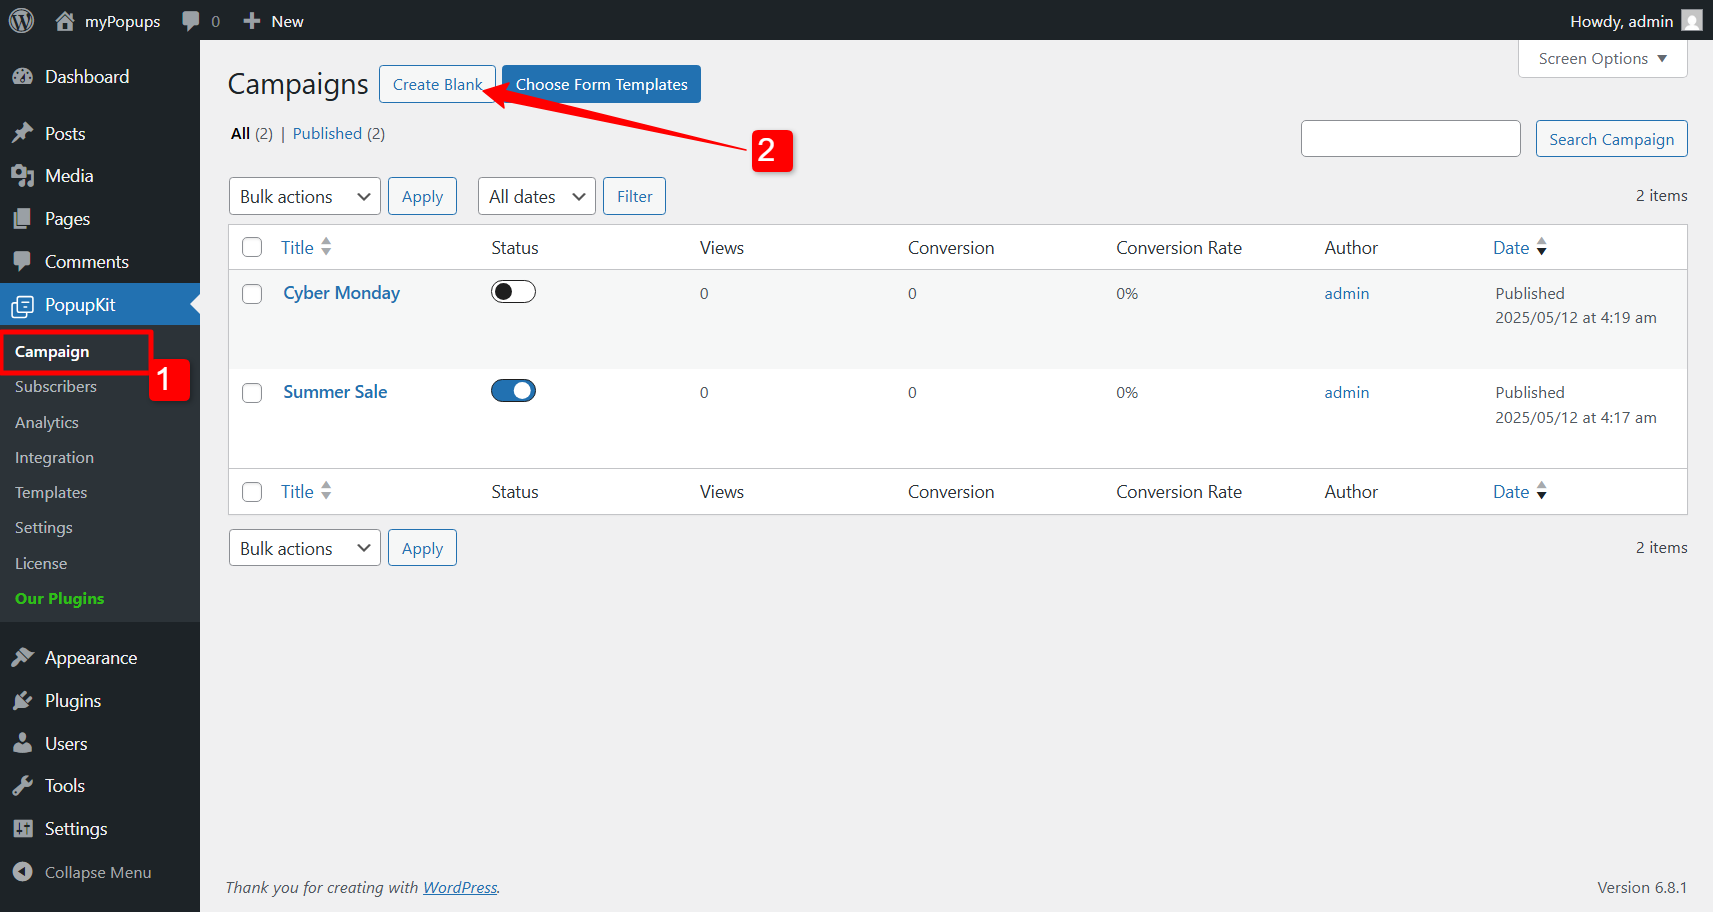This screenshot has height=912, width=1713.
Task: Click the Collapse Menu arrow icon
Action: (23, 872)
